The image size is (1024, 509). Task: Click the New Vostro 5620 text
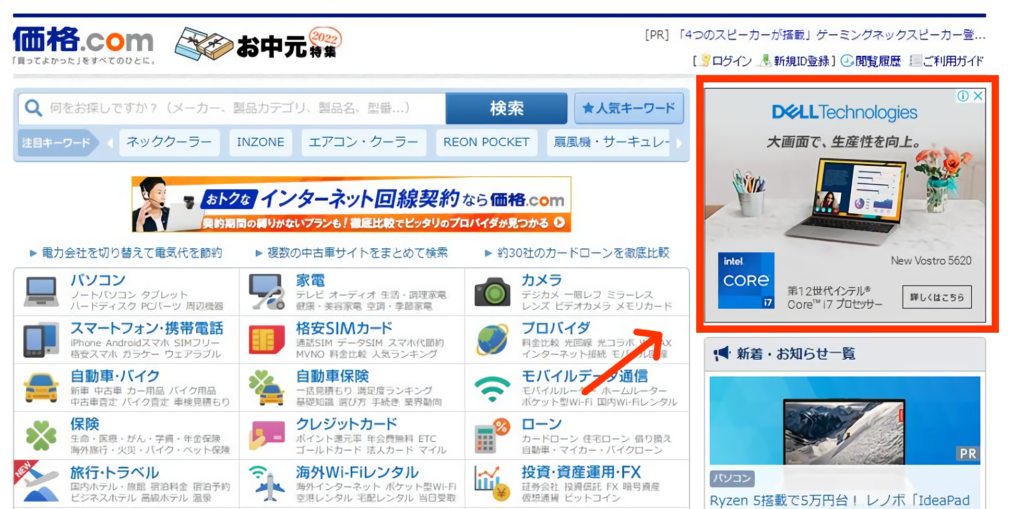pyautogui.click(x=931, y=261)
